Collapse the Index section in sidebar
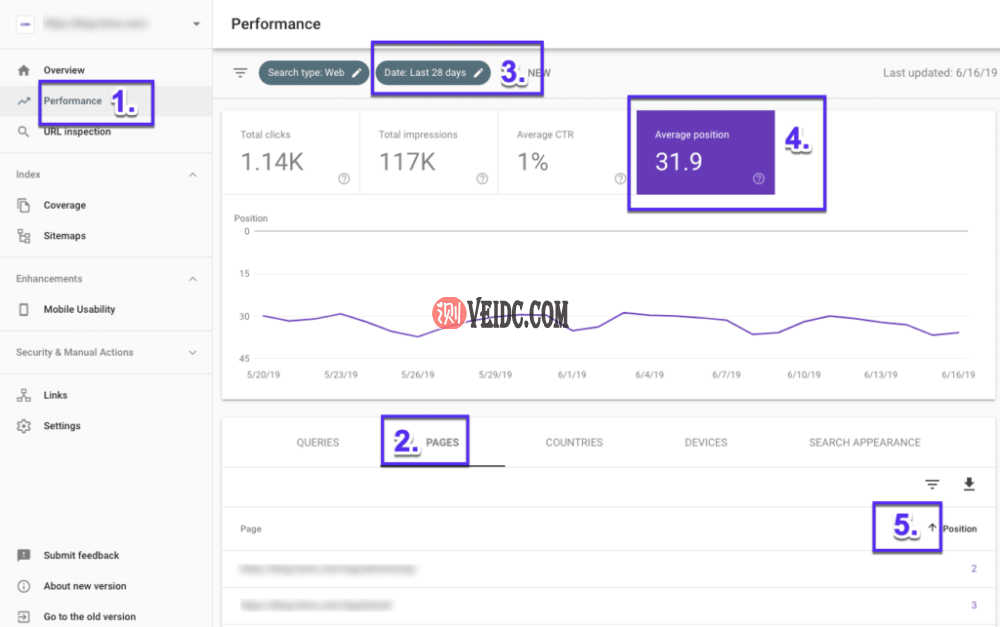The width and height of the screenshot is (1000, 627). [x=193, y=175]
